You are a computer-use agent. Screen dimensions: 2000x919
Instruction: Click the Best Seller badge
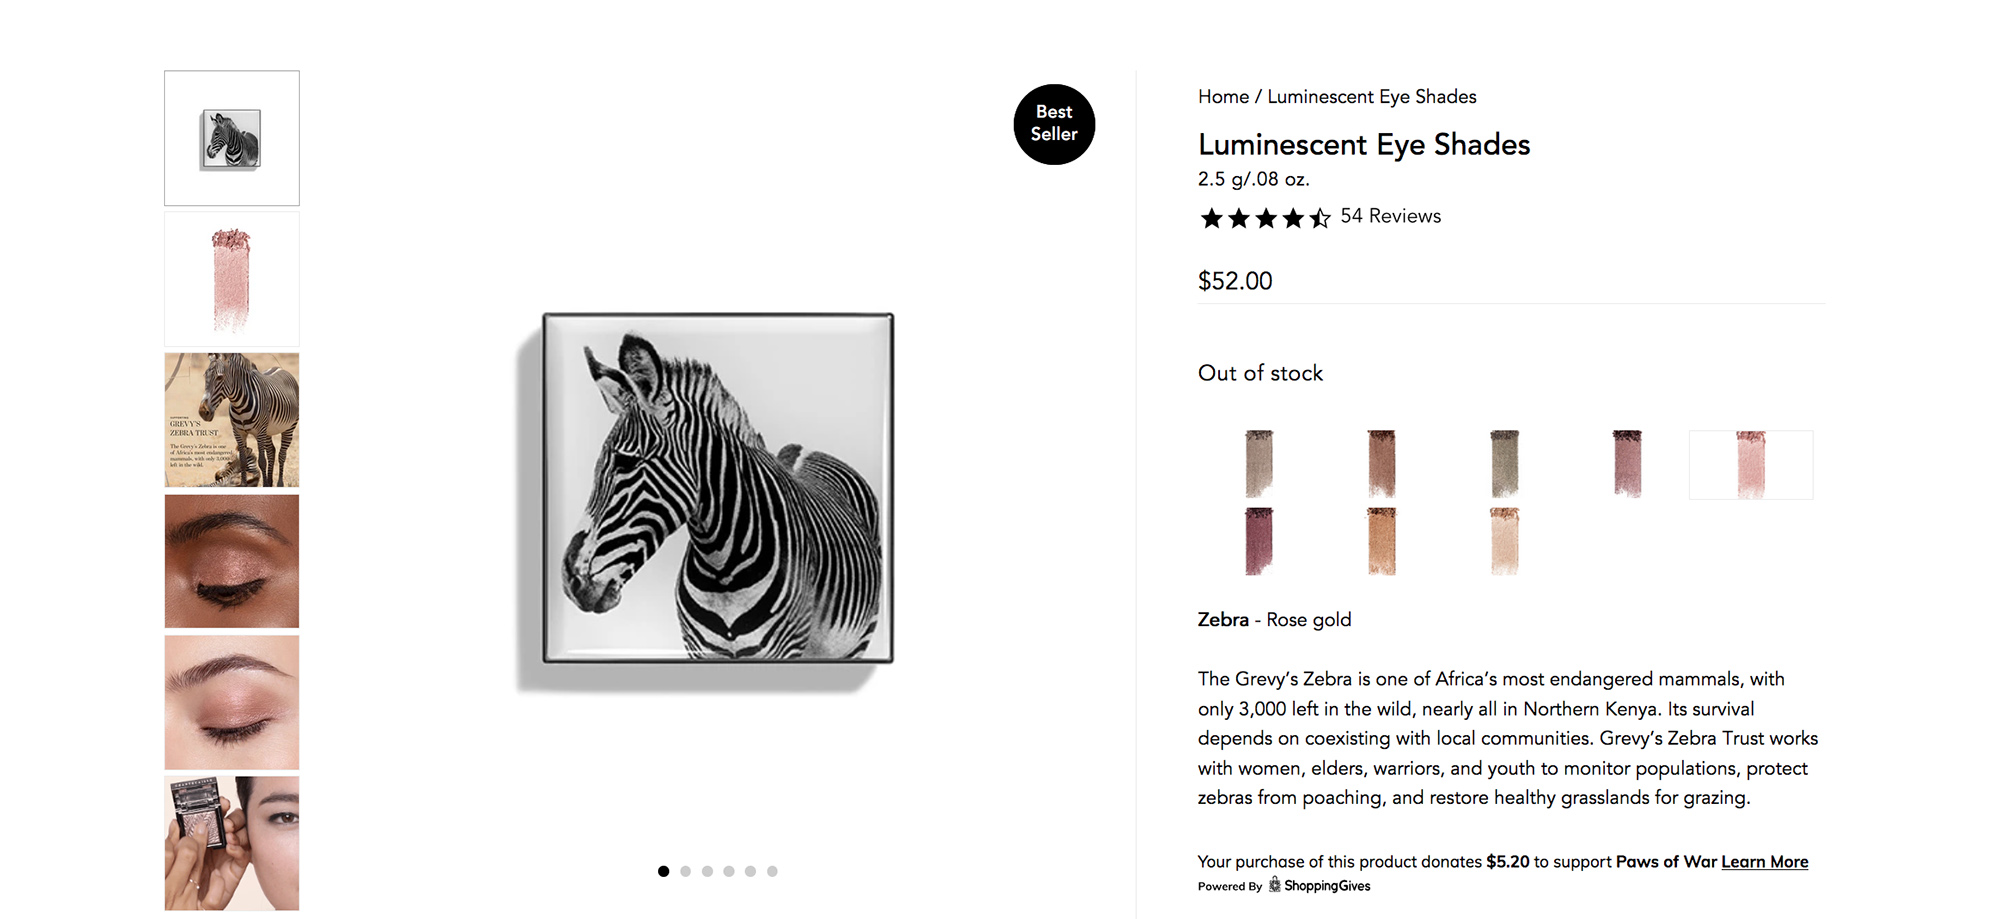coord(1054,124)
